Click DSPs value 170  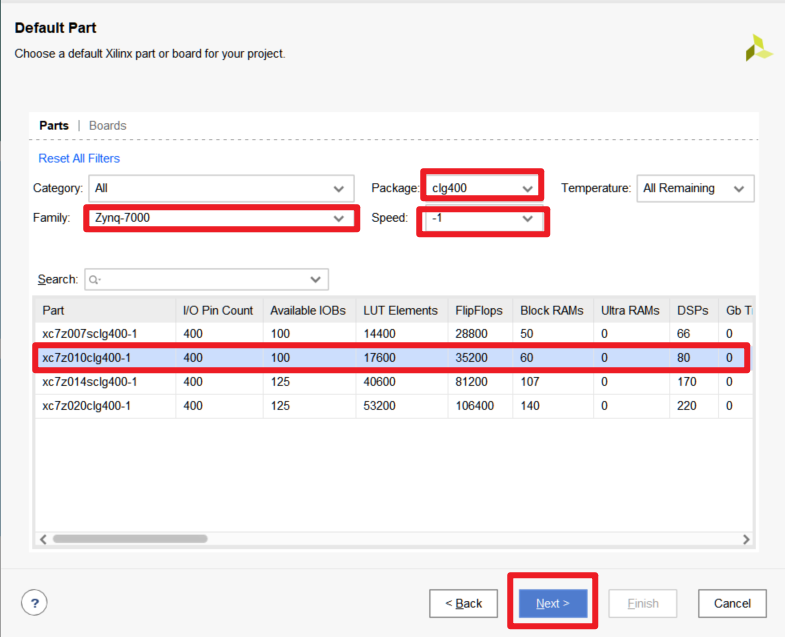[x=687, y=382]
